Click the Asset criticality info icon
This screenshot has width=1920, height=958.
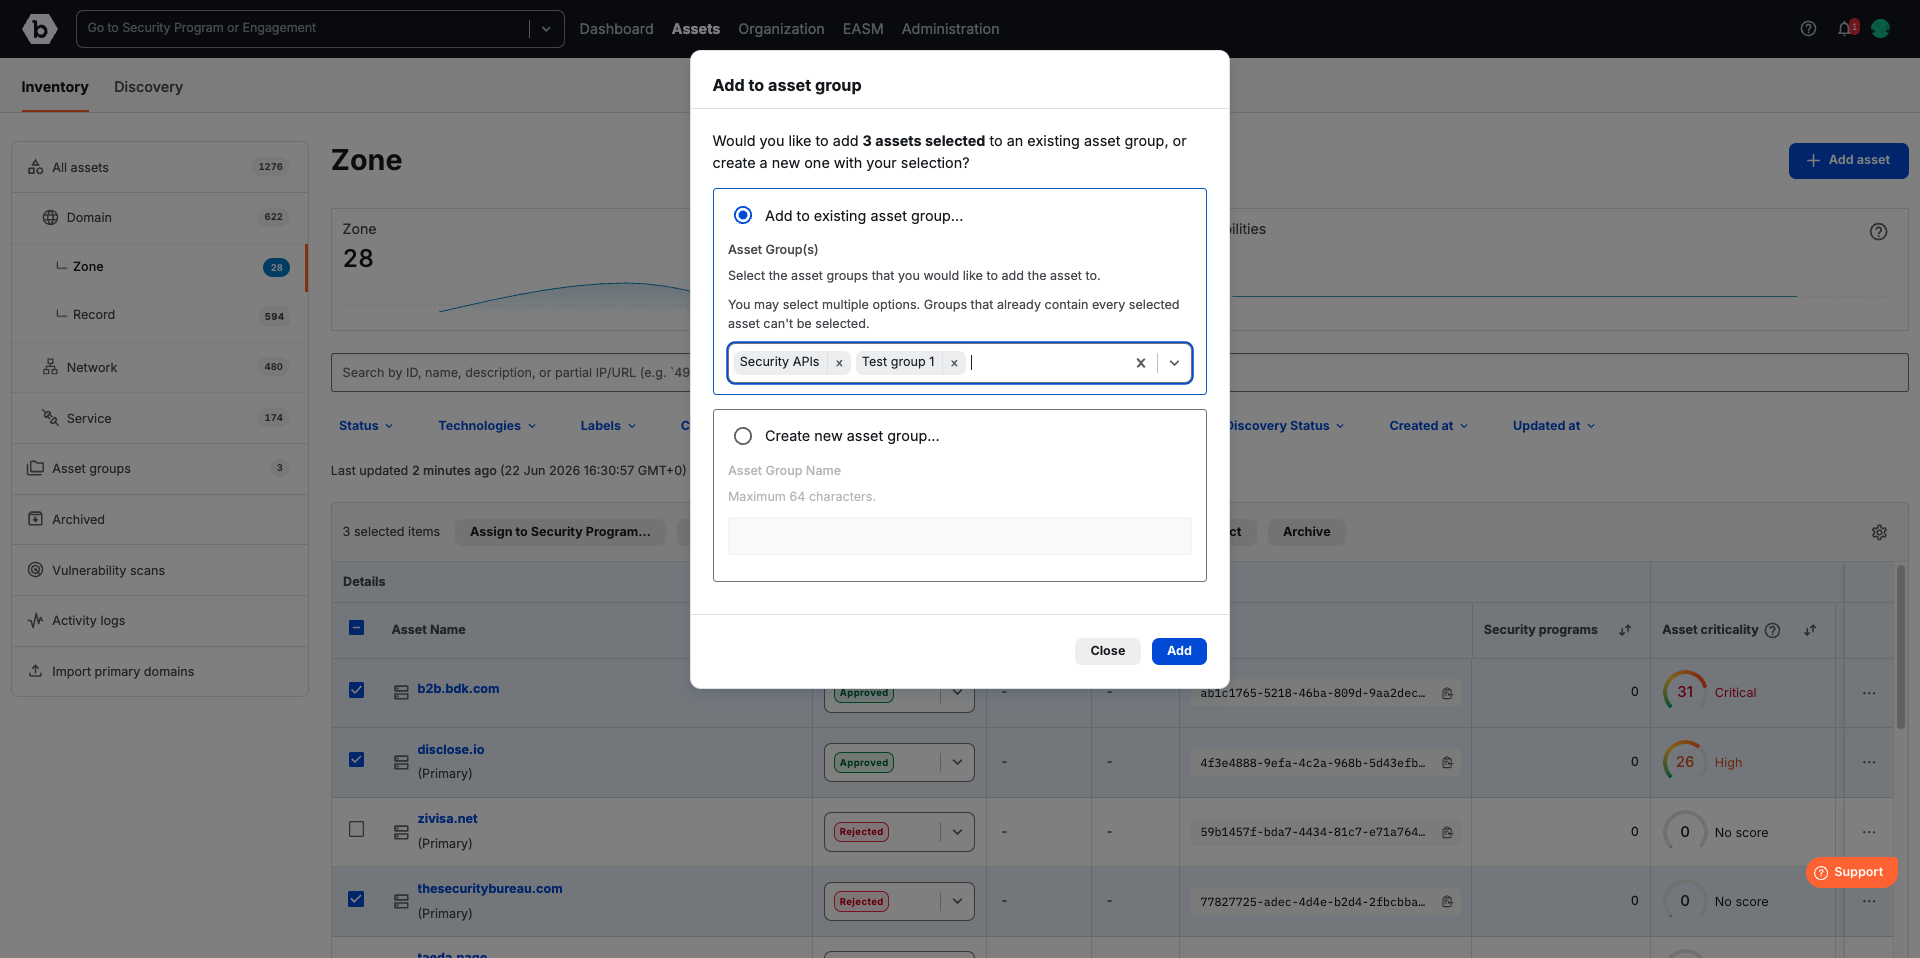pyautogui.click(x=1772, y=630)
